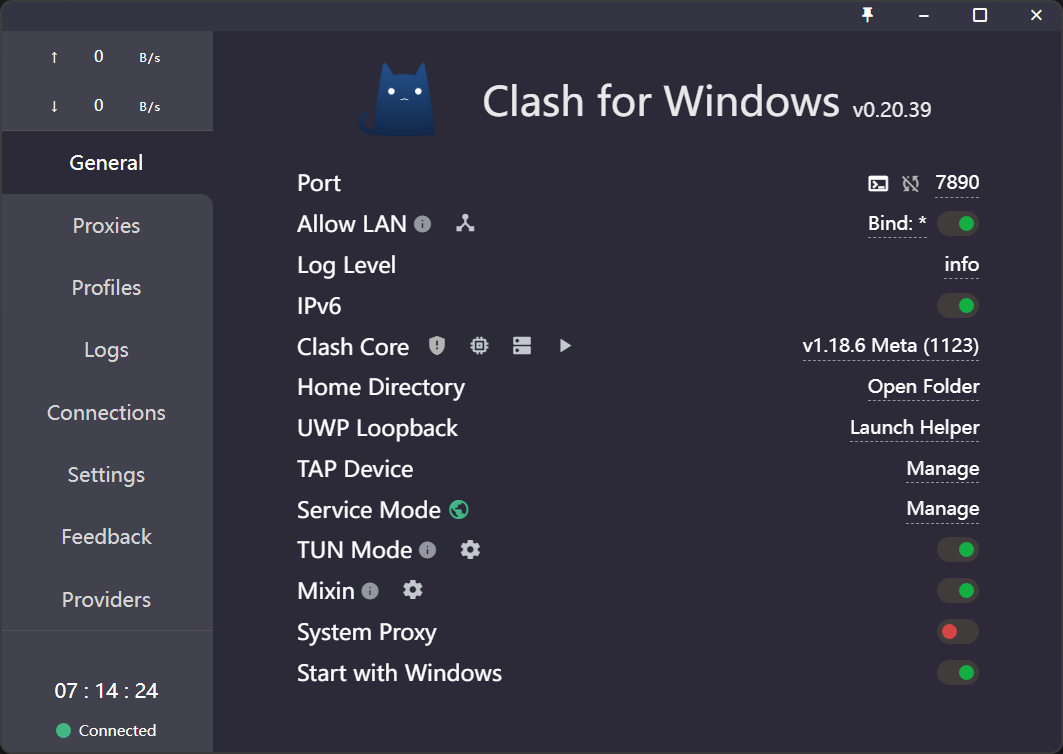Click the chip icon next to Clash Core
Image resolution: width=1063 pixels, height=754 pixels.
(479, 346)
